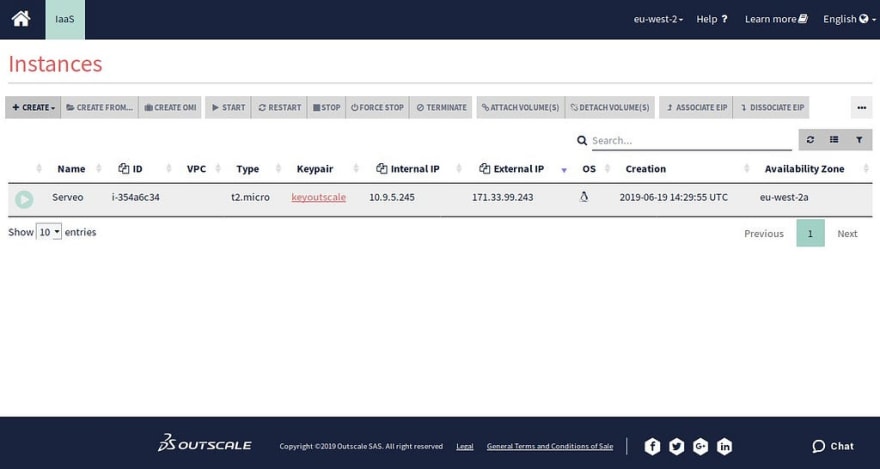Go to the home page icon
The width and height of the screenshot is (880, 469).
[21, 19]
